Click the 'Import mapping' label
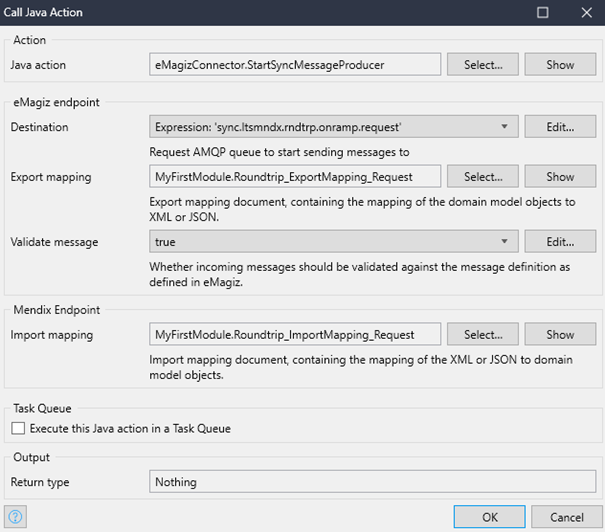This screenshot has height=532, width=605. (x=52, y=335)
